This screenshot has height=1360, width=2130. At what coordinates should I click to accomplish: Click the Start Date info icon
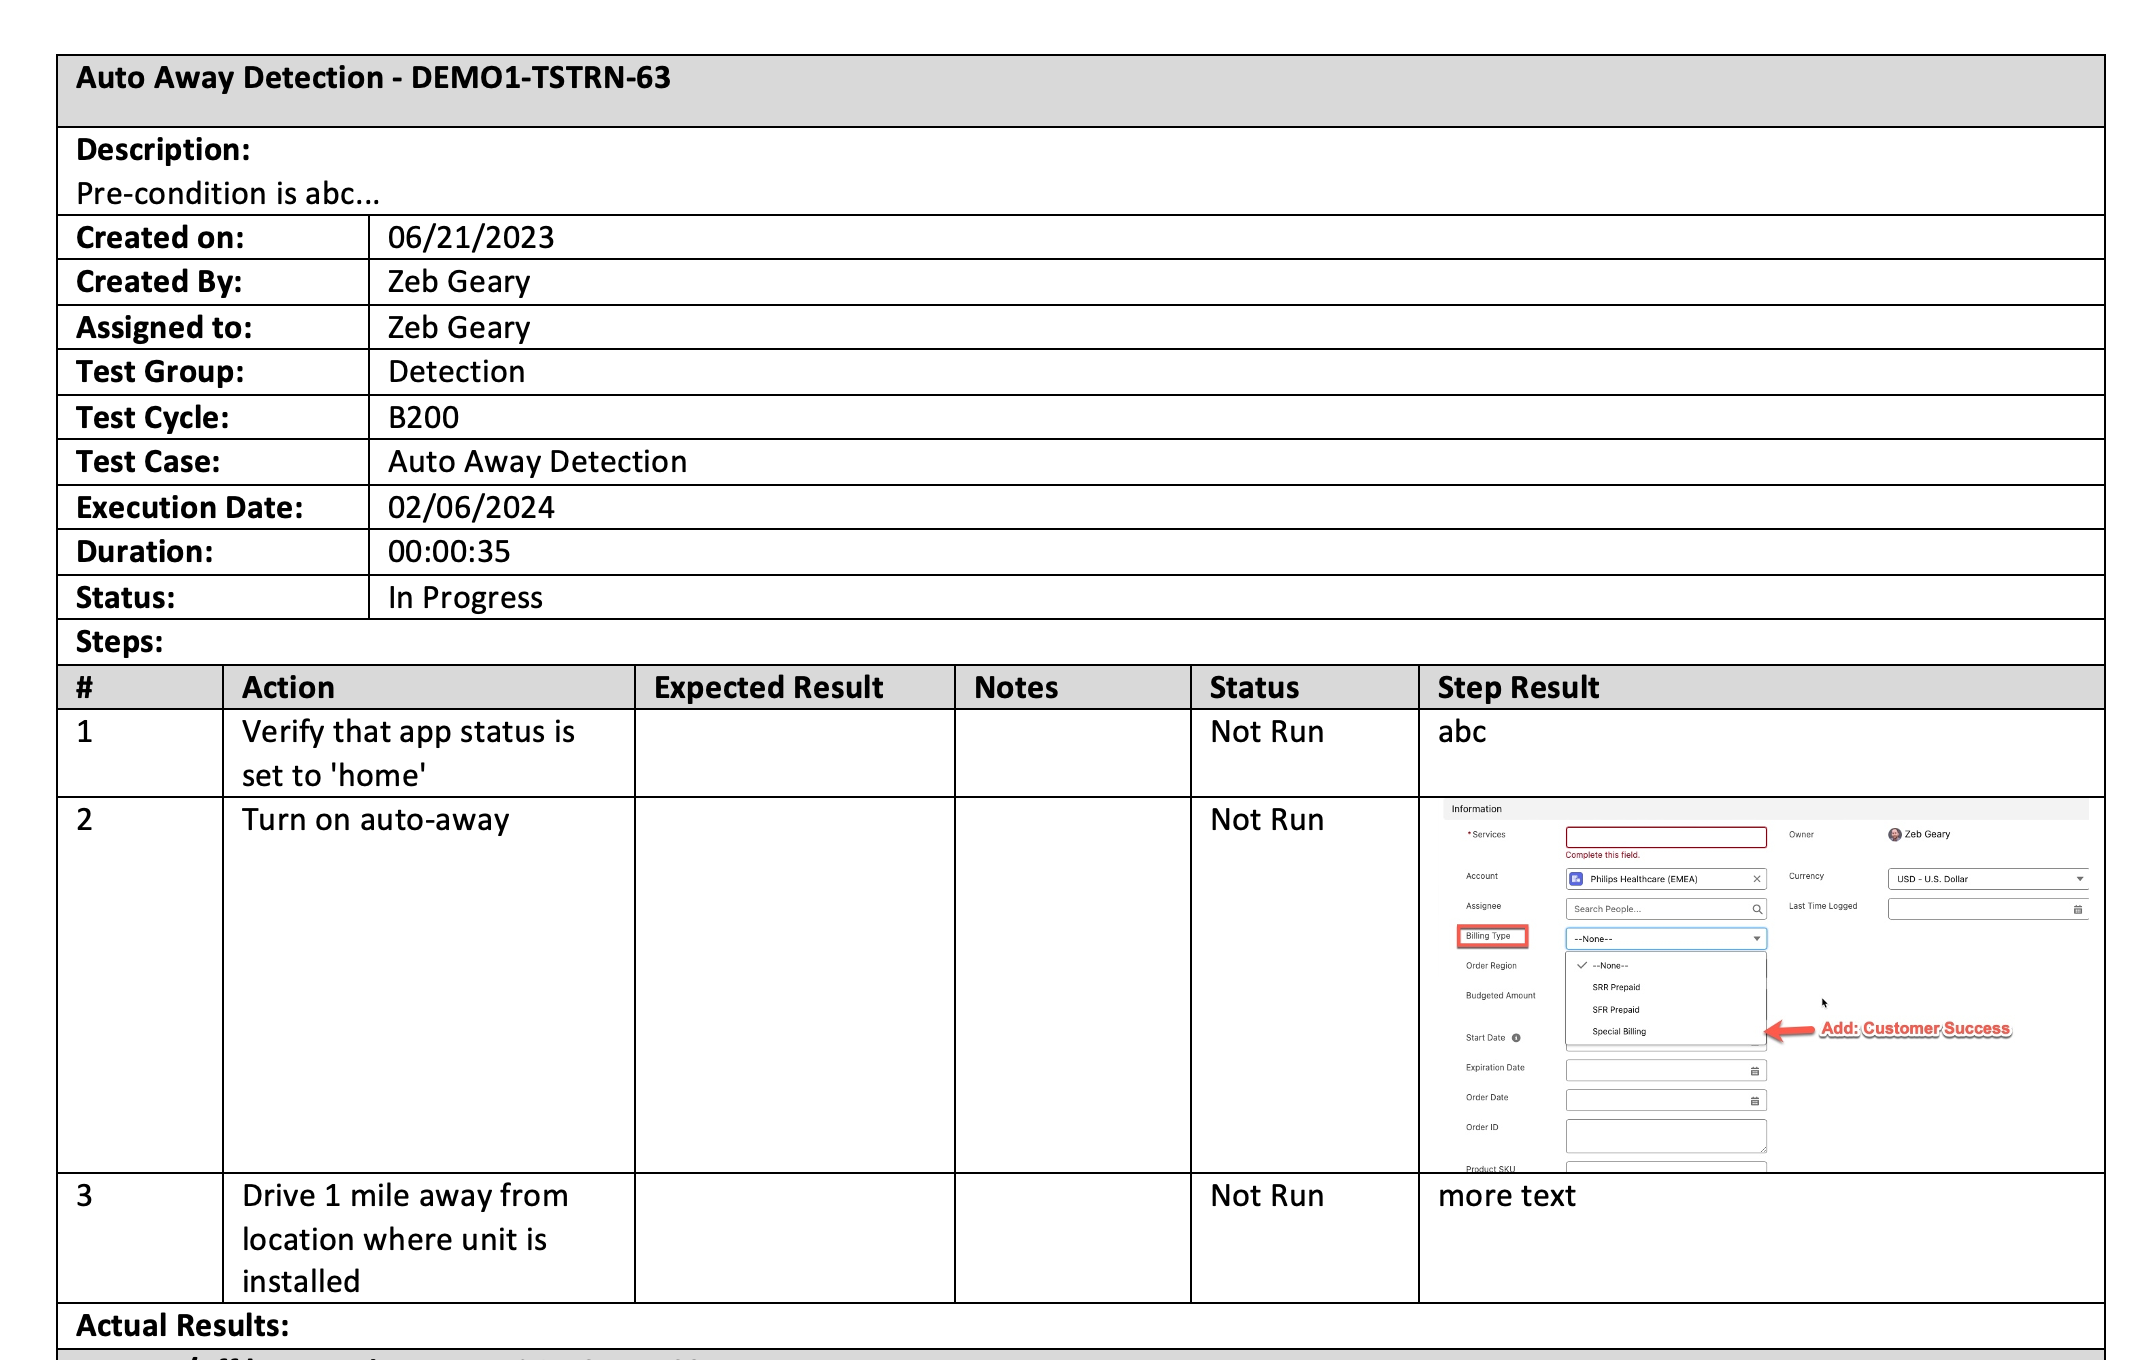(1516, 1038)
